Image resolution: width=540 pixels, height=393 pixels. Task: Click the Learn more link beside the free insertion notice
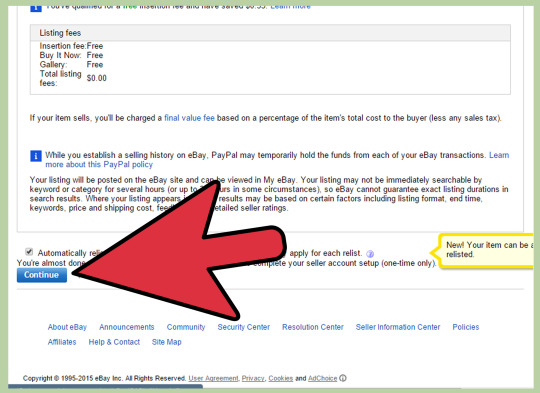[x=290, y=6]
